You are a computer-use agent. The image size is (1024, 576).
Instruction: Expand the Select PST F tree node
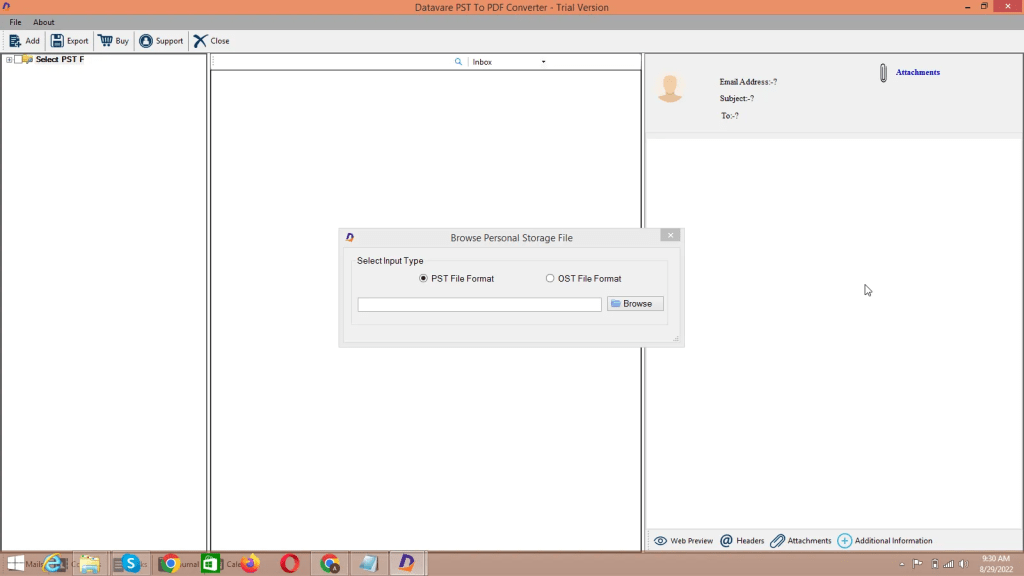coord(9,60)
